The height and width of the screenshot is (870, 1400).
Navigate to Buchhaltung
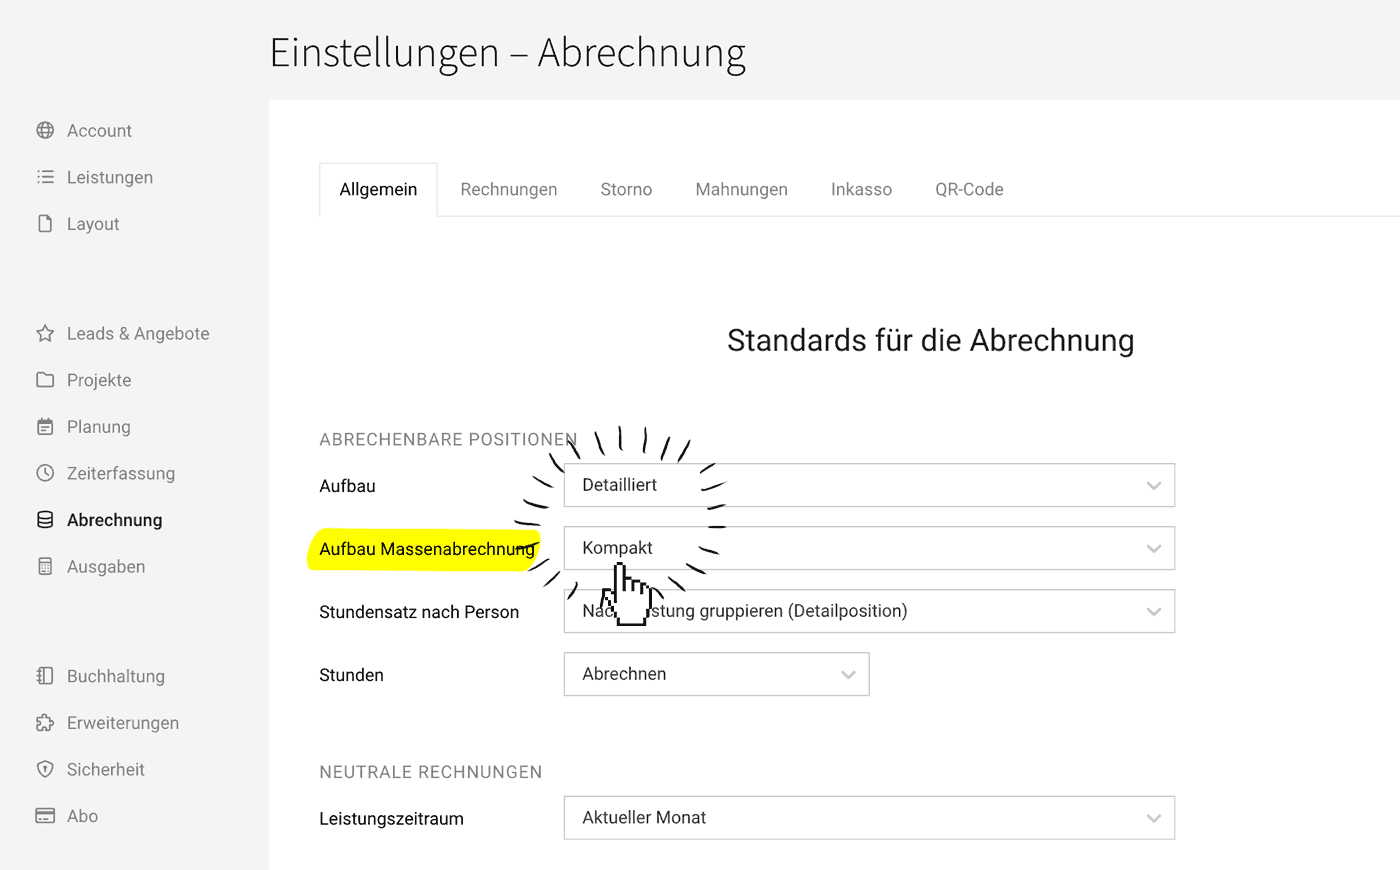(116, 676)
